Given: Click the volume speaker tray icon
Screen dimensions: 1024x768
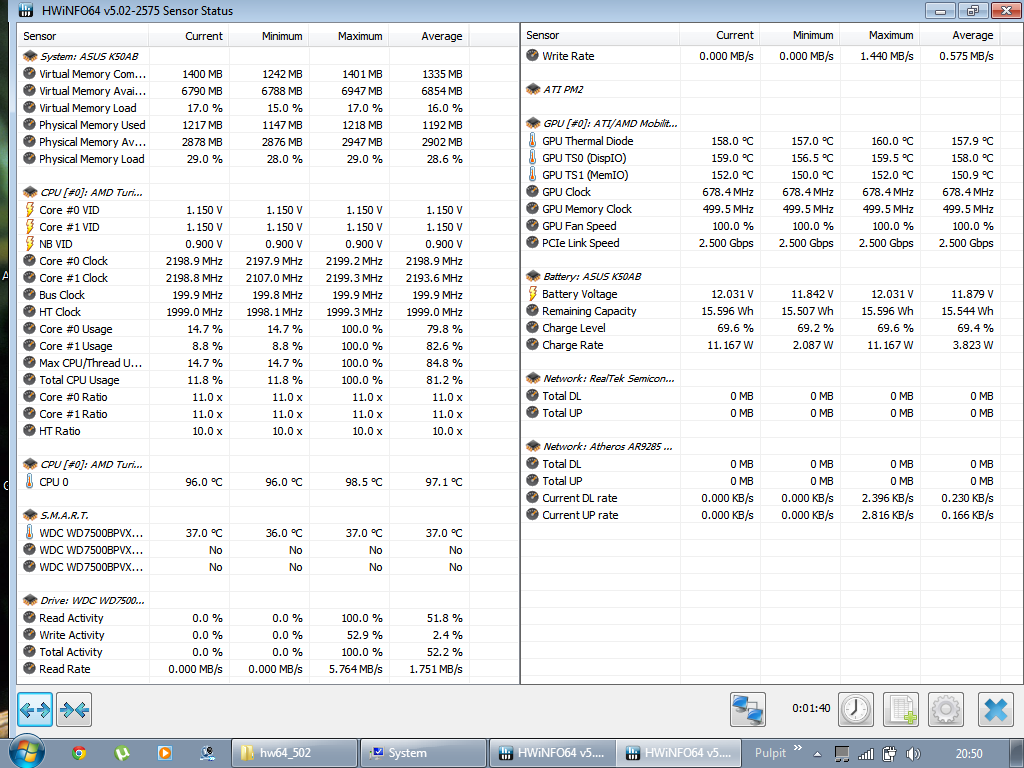Looking at the screenshot, I should pyautogui.click(x=913, y=754).
